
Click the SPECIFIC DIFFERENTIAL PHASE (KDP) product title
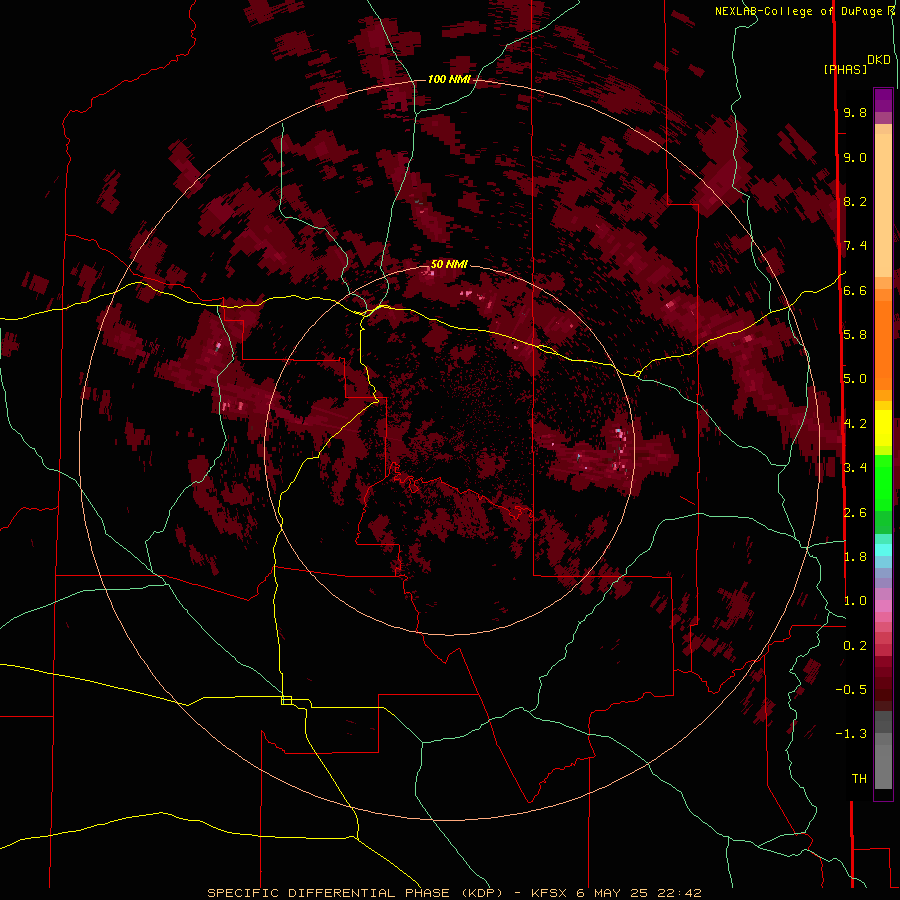tap(355, 893)
